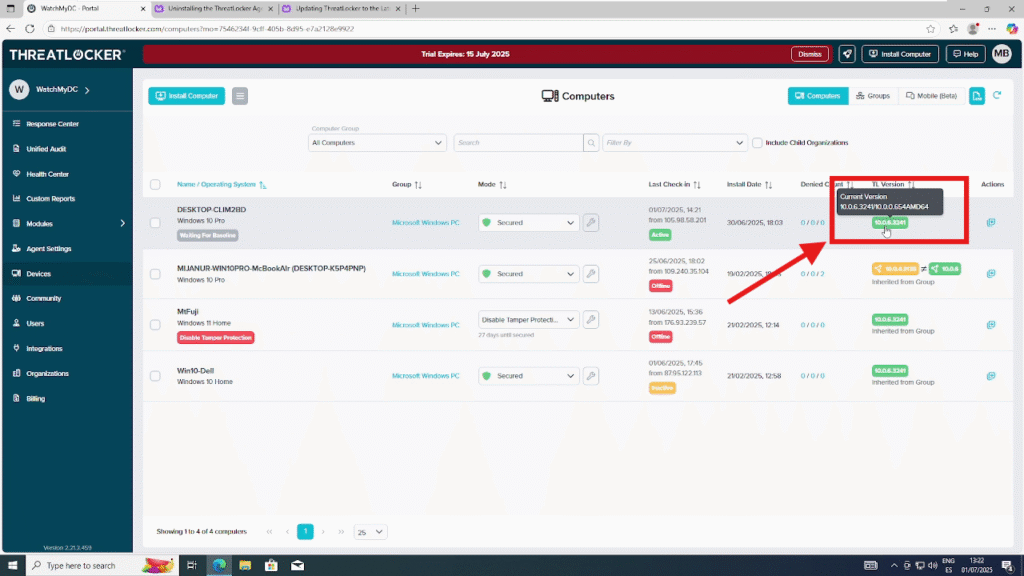Enable Include Child Organizations checkbox
1024x576 pixels.
[757, 142]
